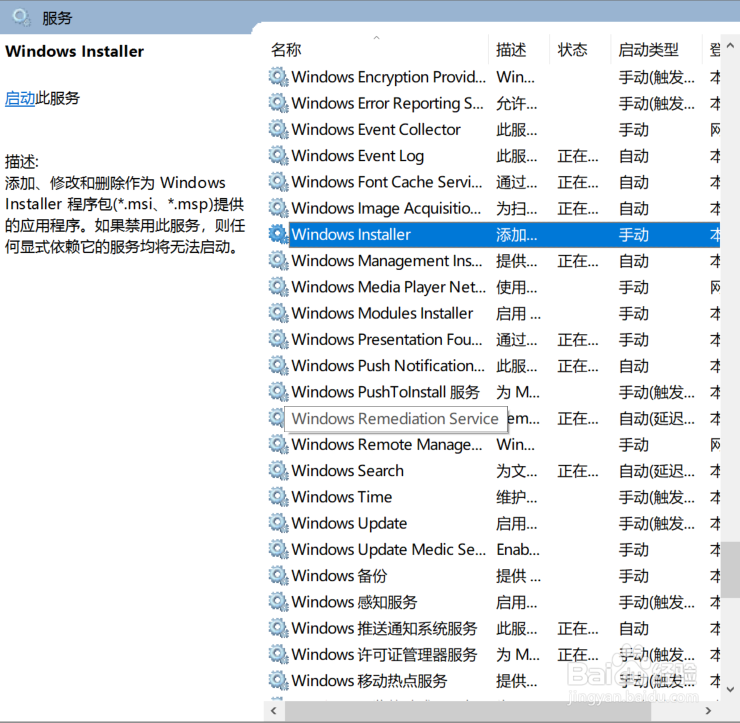Click horizontal scrollbar left arrow
740x723 pixels.
click(x=274, y=710)
